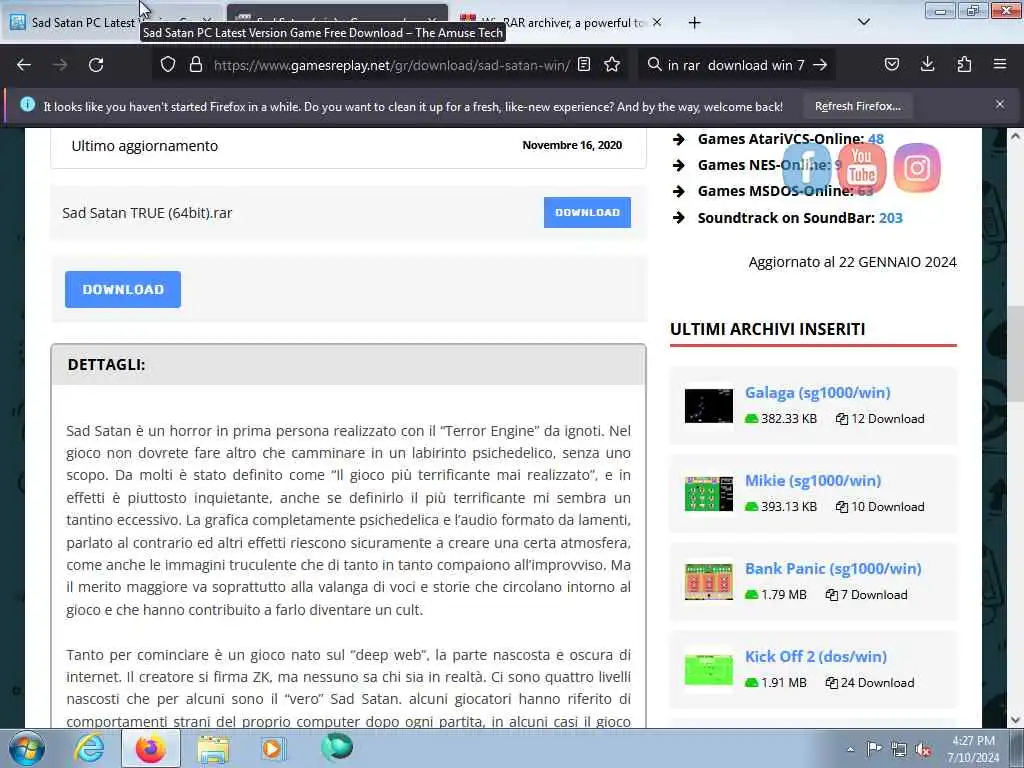The image size is (1024, 768).
Task: Open YouTube social icon
Action: click(x=861, y=168)
